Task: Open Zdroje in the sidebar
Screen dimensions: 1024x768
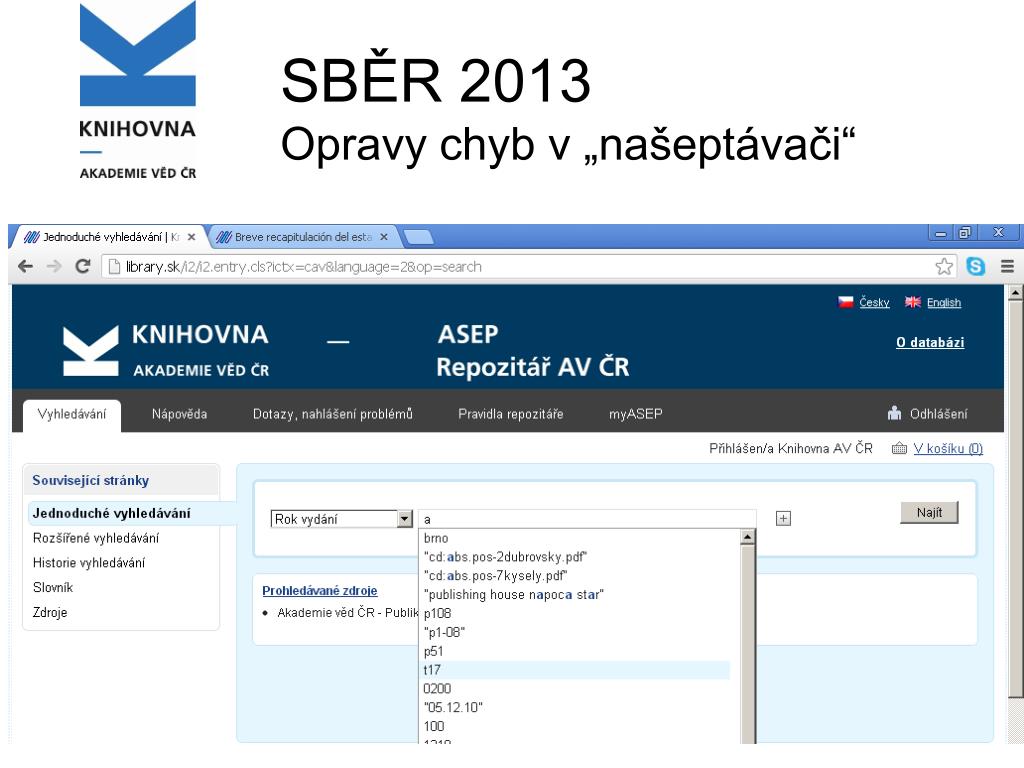Action: [50, 613]
